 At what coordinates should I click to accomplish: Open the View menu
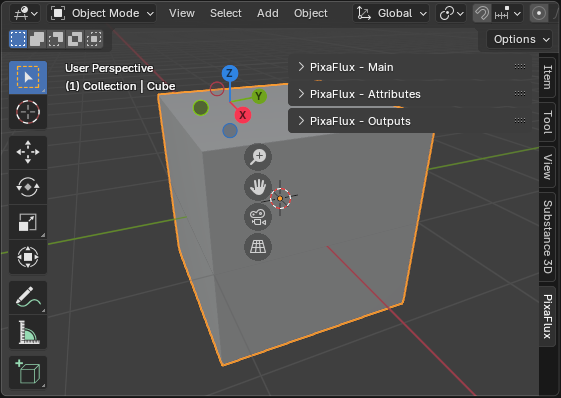(x=182, y=14)
